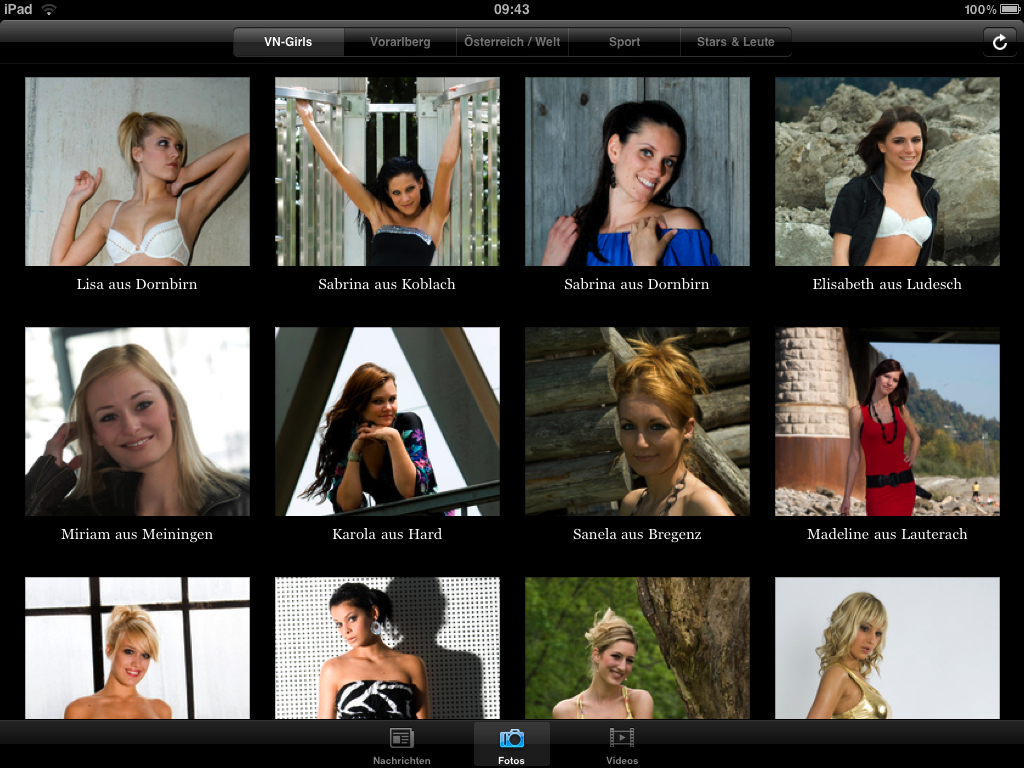Tap the Wi-Fi status icon
The image size is (1024, 768).
coord(49,9)
